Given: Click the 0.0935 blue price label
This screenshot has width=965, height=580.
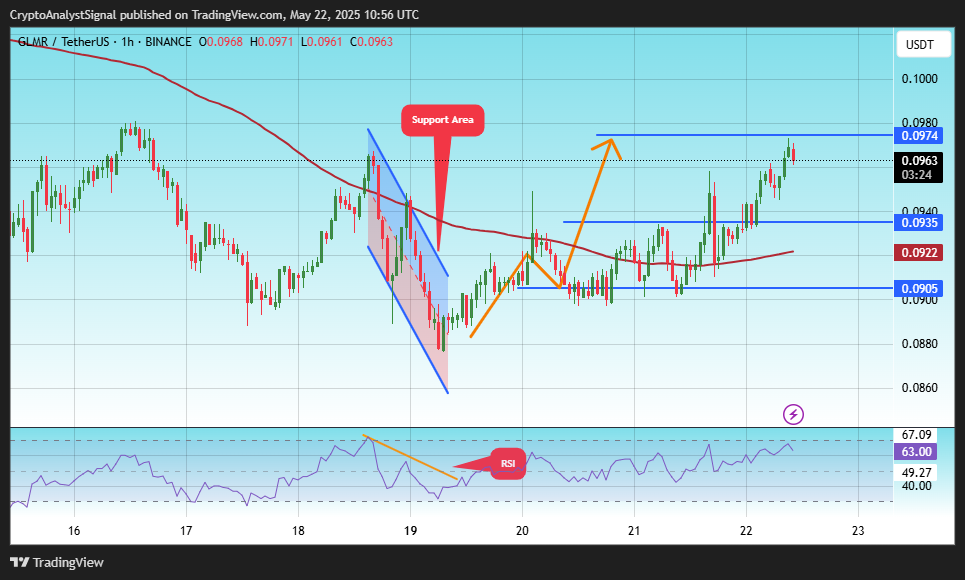Looking at the screenshot, I should (x=919, y=222).
